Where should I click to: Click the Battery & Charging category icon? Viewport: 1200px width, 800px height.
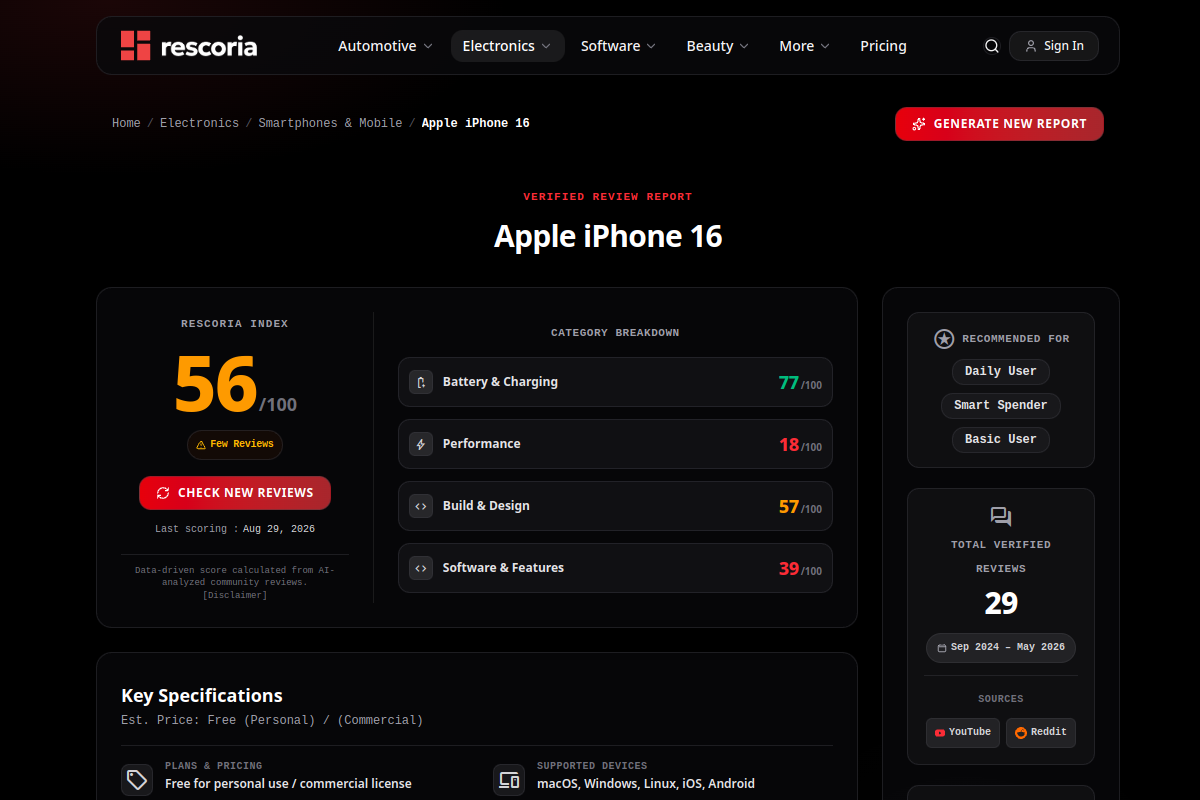point(421,382)
